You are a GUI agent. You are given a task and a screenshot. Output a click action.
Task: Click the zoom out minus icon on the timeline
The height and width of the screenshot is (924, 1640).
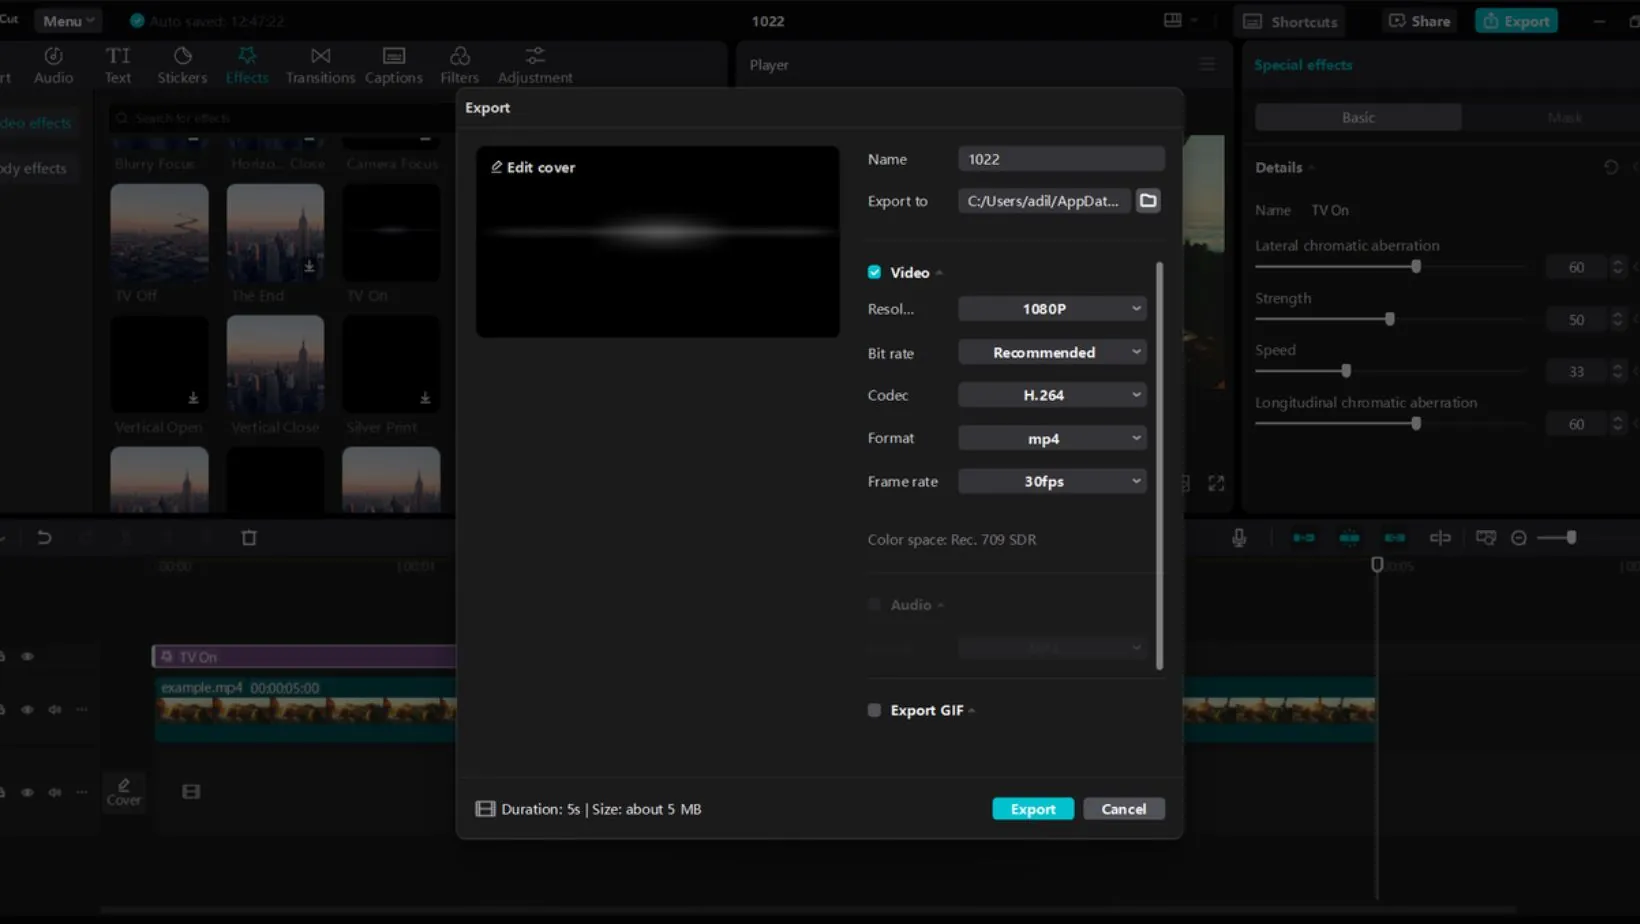(x=1519, y=538)
